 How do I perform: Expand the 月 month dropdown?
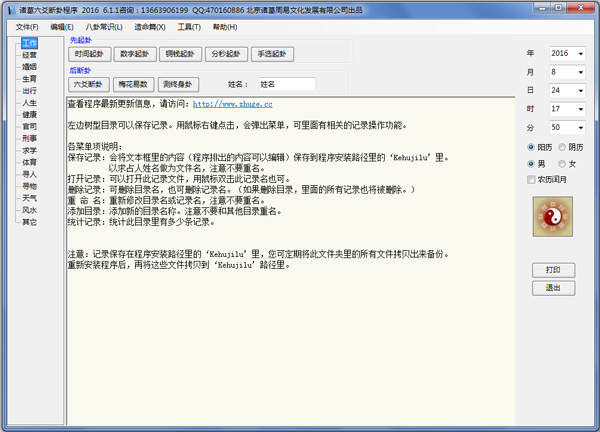pyautogui.click(x=581, y=72)
